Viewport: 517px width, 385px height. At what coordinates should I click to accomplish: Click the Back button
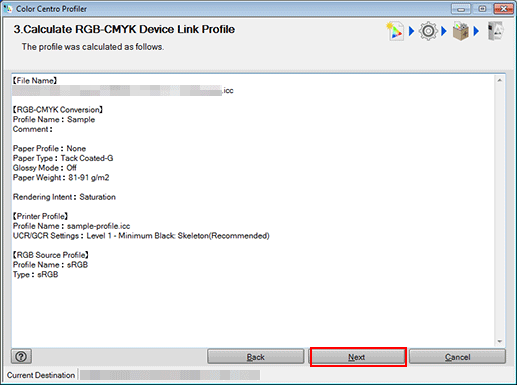point(256,357)
